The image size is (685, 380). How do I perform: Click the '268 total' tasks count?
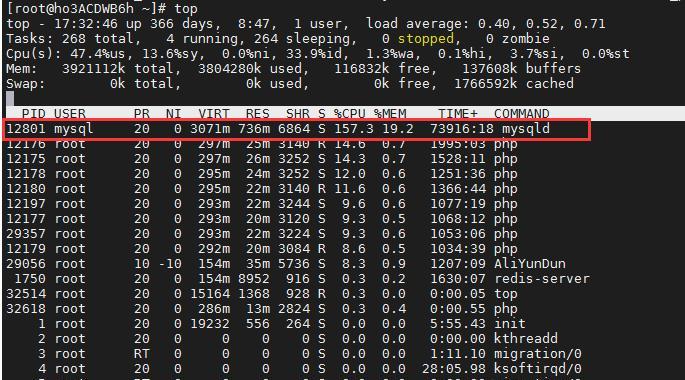(97, 39)
